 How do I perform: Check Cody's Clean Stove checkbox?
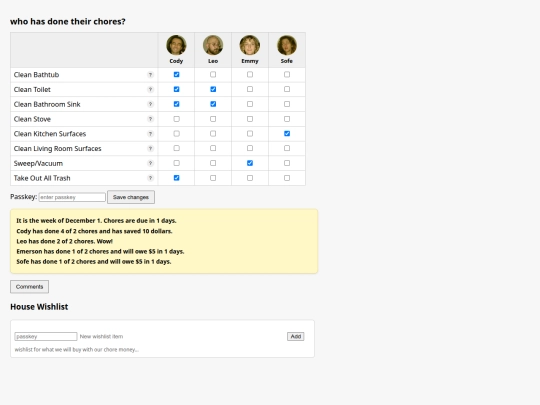[x=176, y=119]
